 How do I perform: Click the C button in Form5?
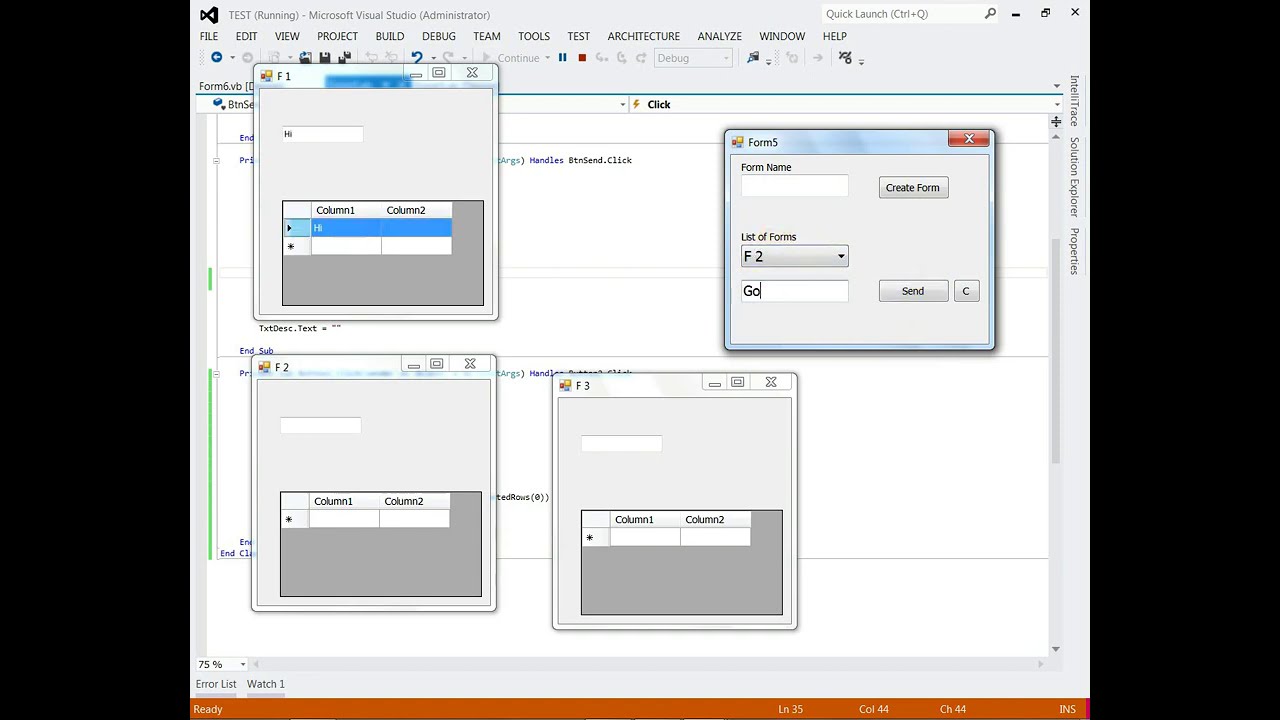966,291
